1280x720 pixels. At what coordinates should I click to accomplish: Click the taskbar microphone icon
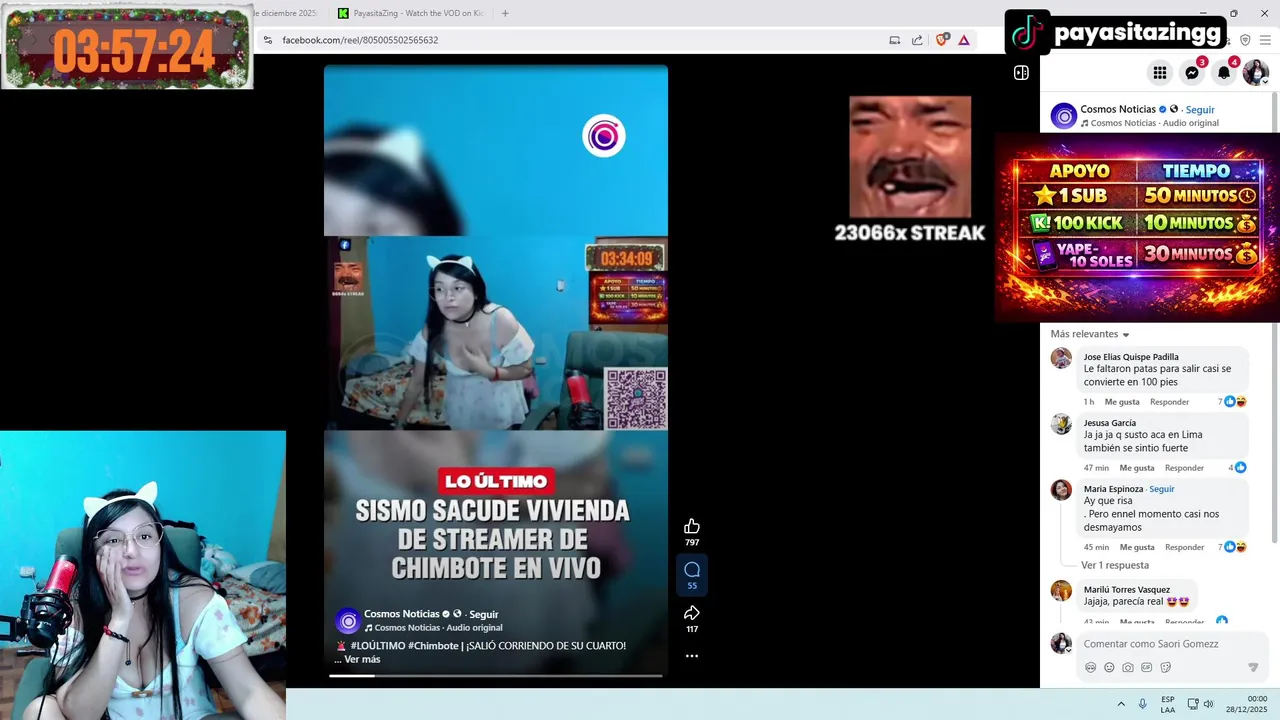[1143, 704]
